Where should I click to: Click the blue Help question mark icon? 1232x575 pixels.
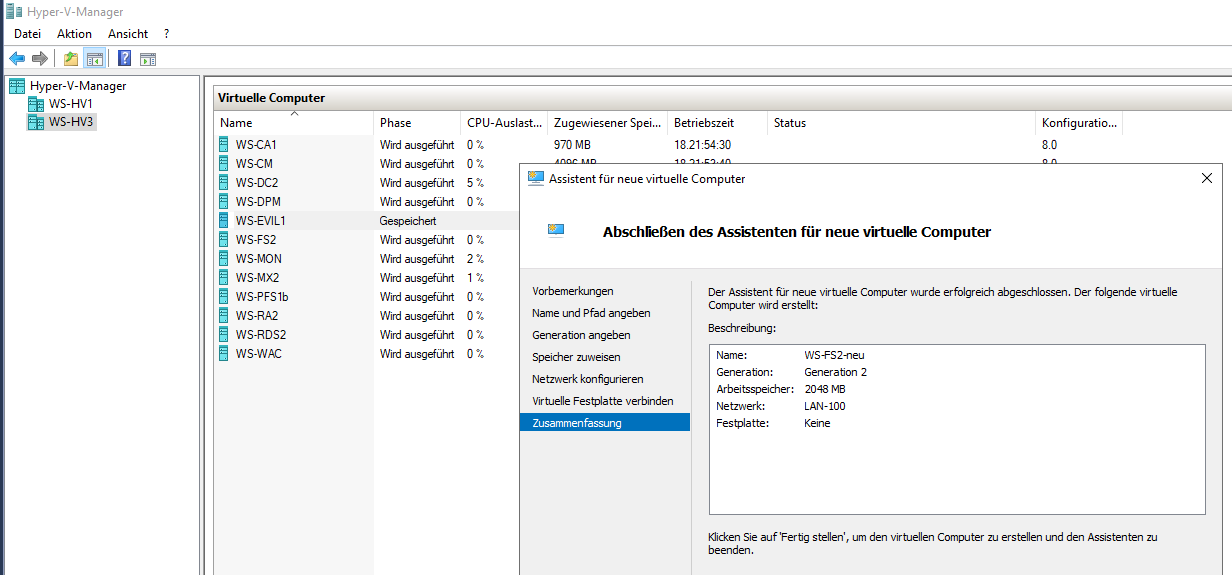(125, 58)
